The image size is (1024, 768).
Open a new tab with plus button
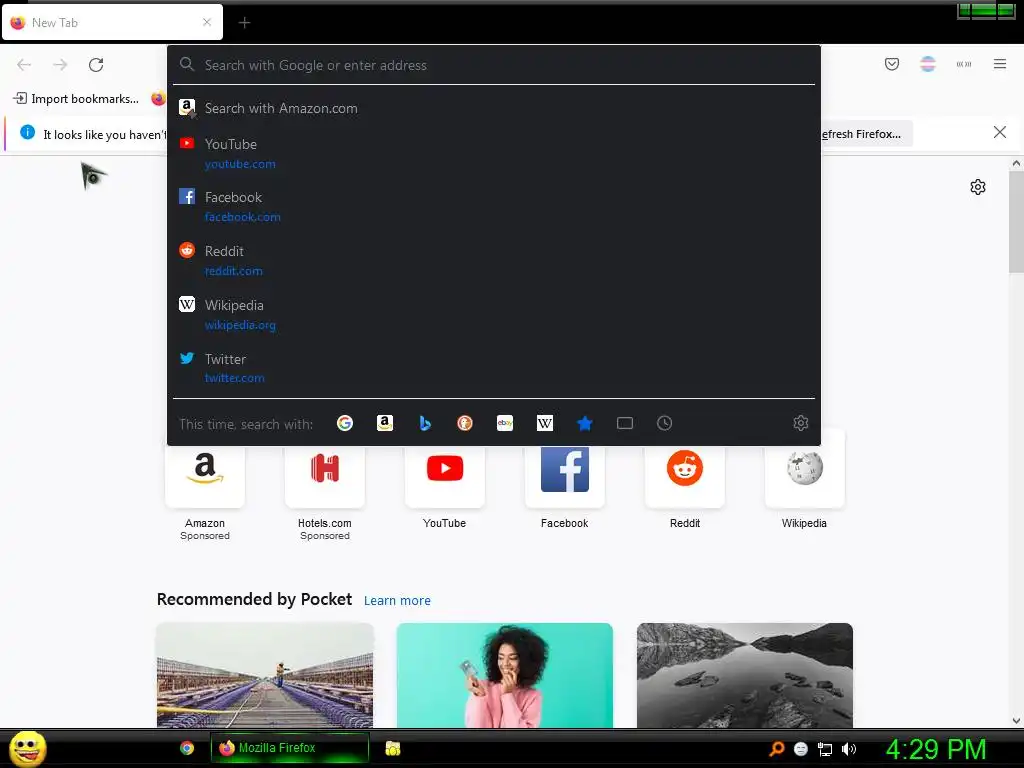point(244,23)
